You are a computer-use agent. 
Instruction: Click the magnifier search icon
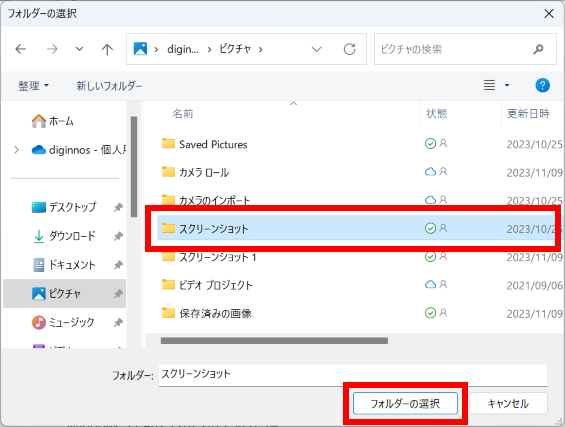[539, 49]
